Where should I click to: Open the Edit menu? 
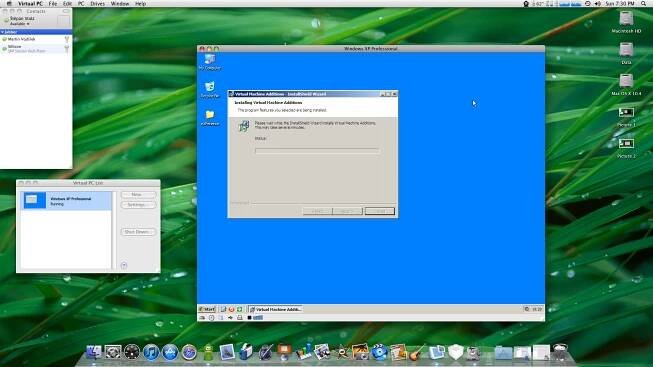click(x=67, y=4)
